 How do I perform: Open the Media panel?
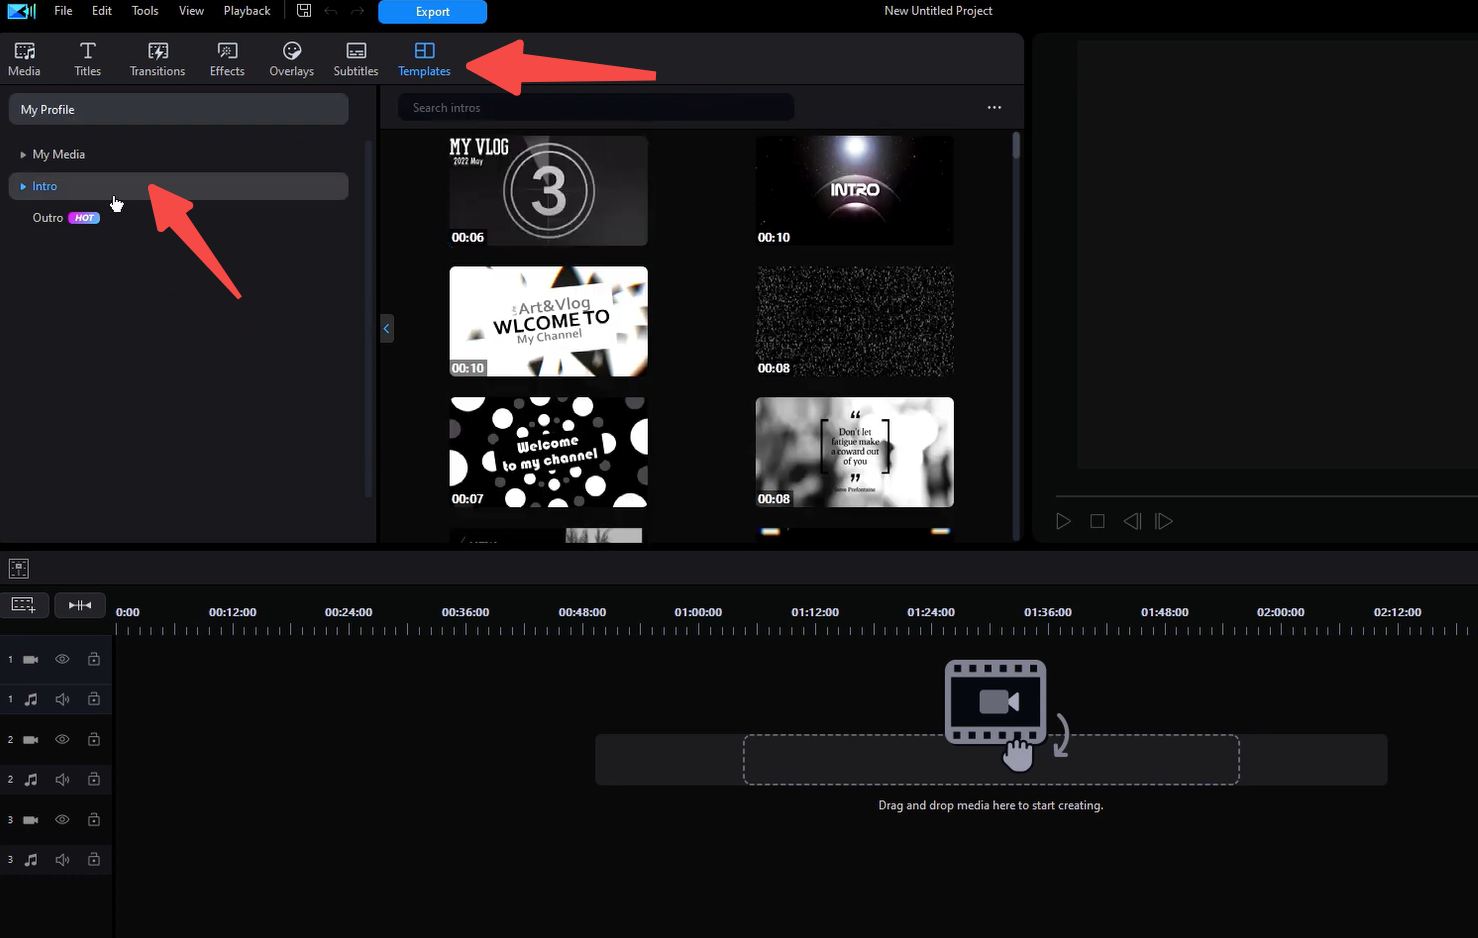[24, 58]
